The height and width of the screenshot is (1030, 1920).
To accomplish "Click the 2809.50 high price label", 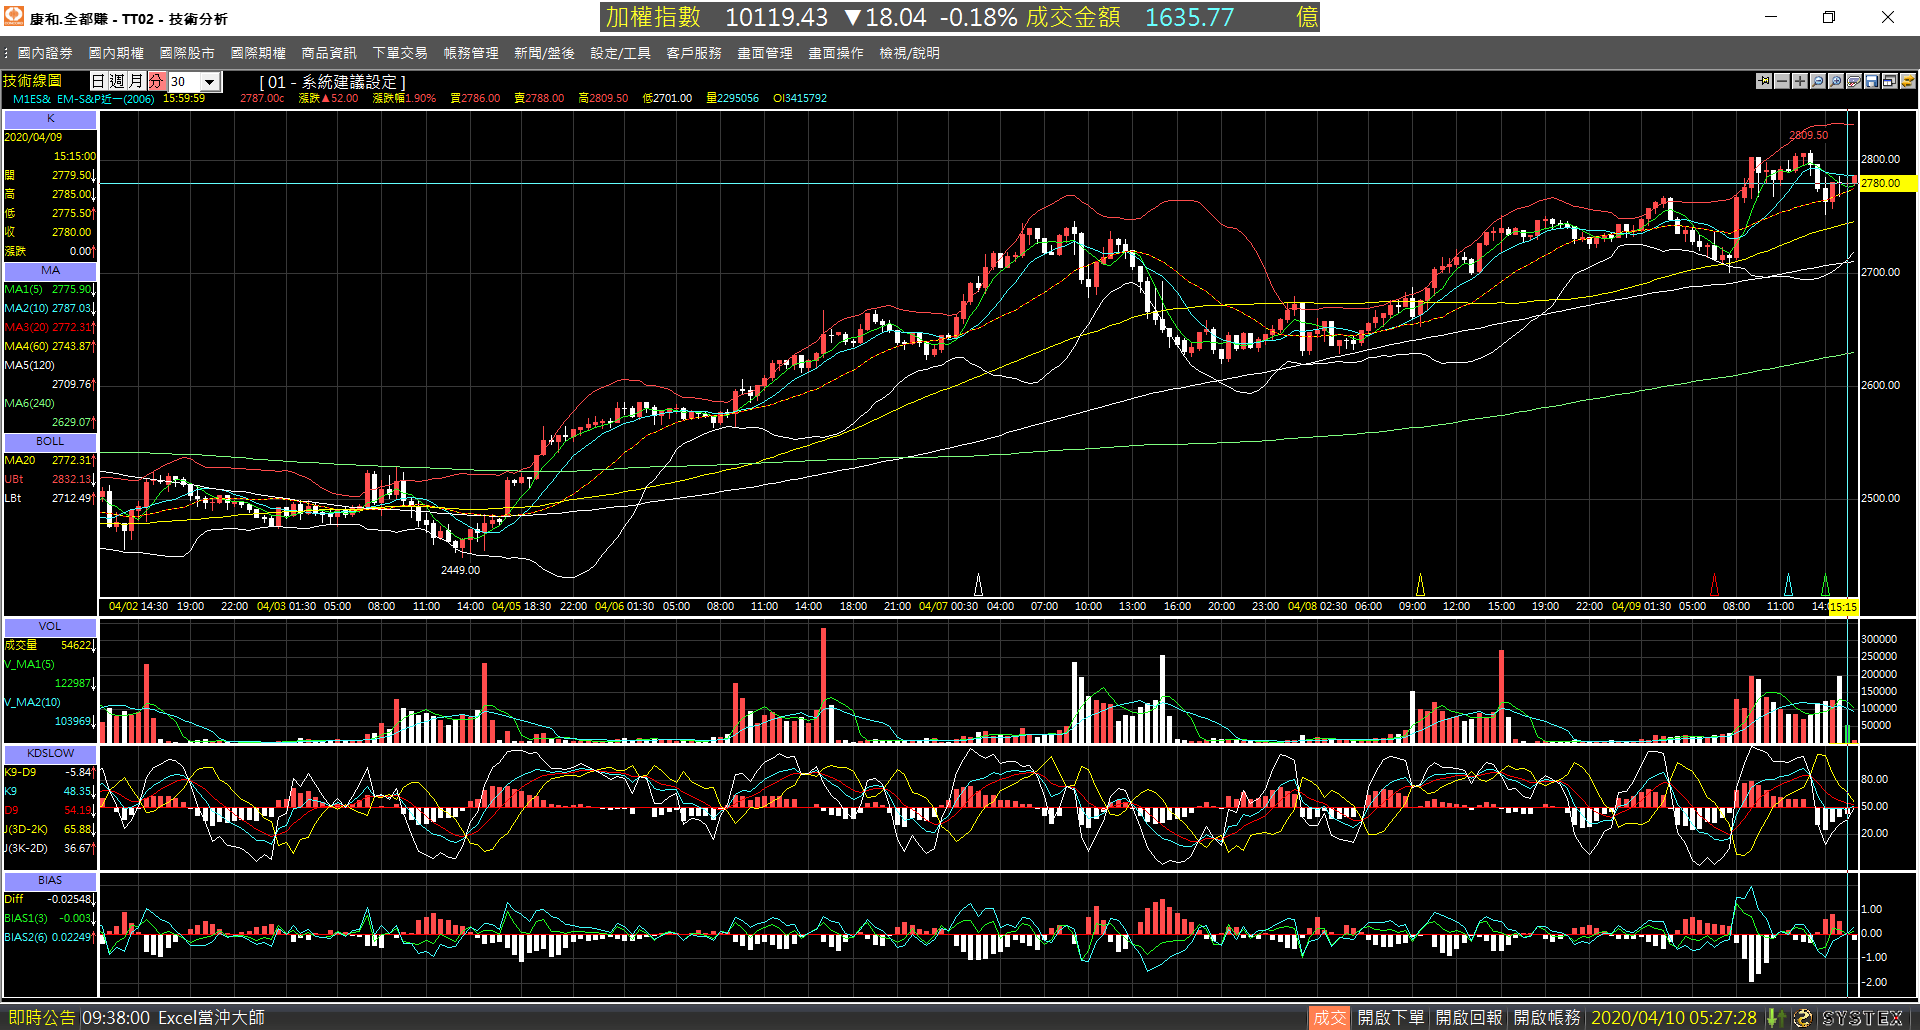I will pyautogui.click(x=1808, y=135).
